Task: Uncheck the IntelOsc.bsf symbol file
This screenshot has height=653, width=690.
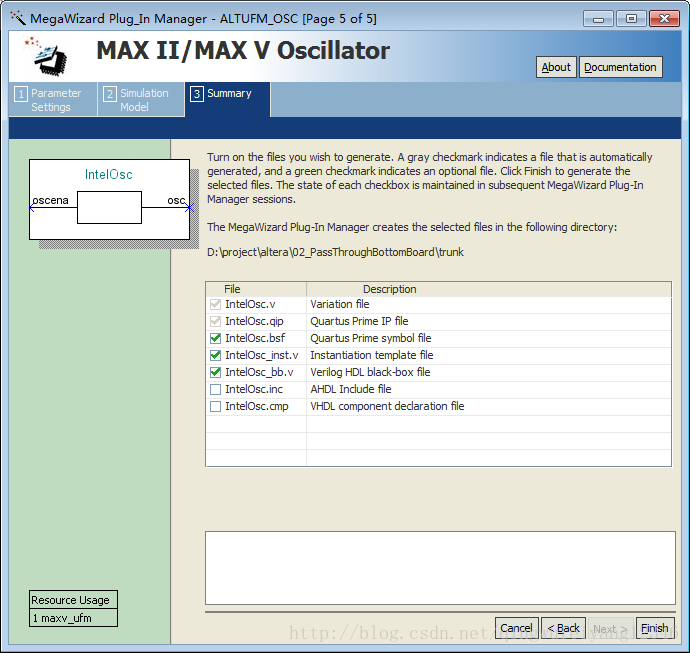Action: tap(215, 338)
